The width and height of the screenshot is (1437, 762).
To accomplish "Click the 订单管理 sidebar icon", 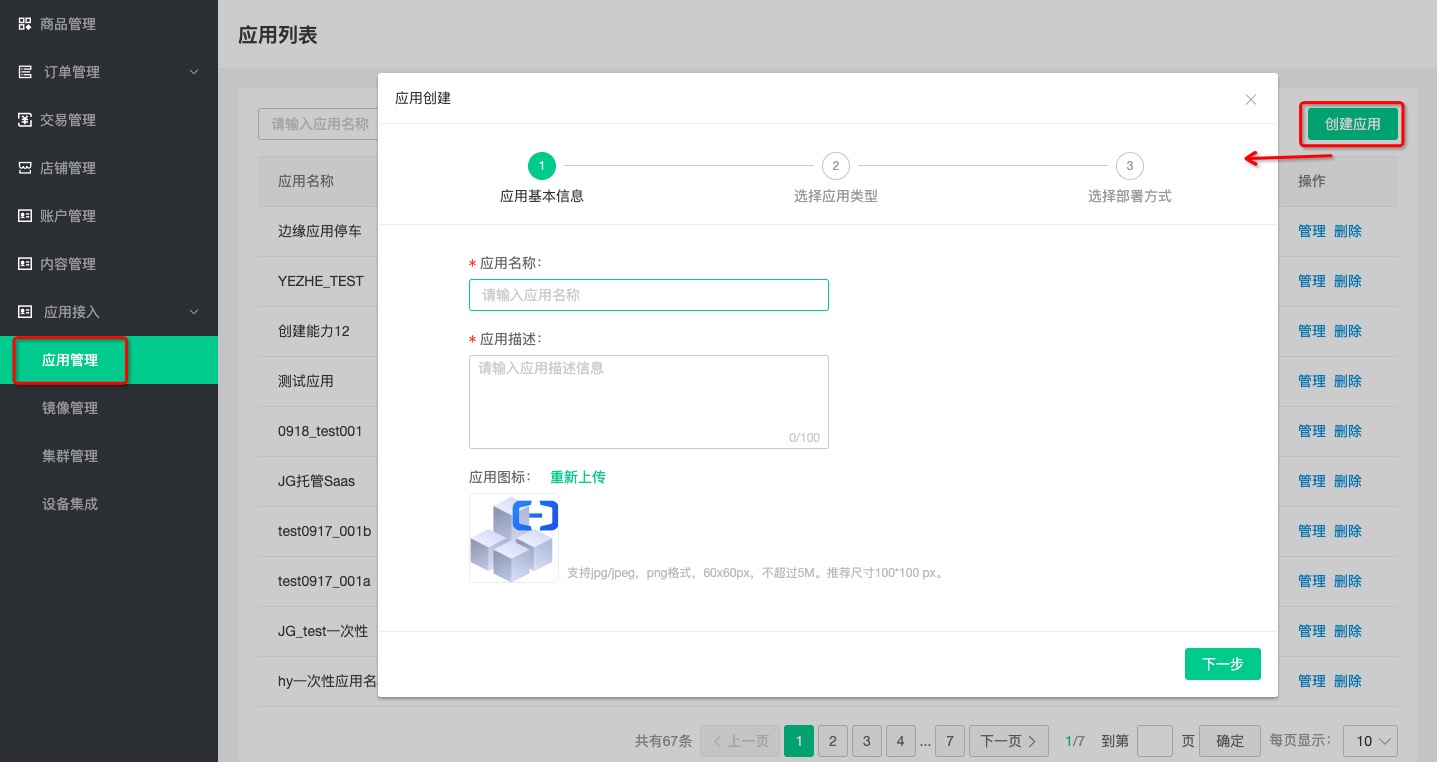I will [x=25, y=72].
